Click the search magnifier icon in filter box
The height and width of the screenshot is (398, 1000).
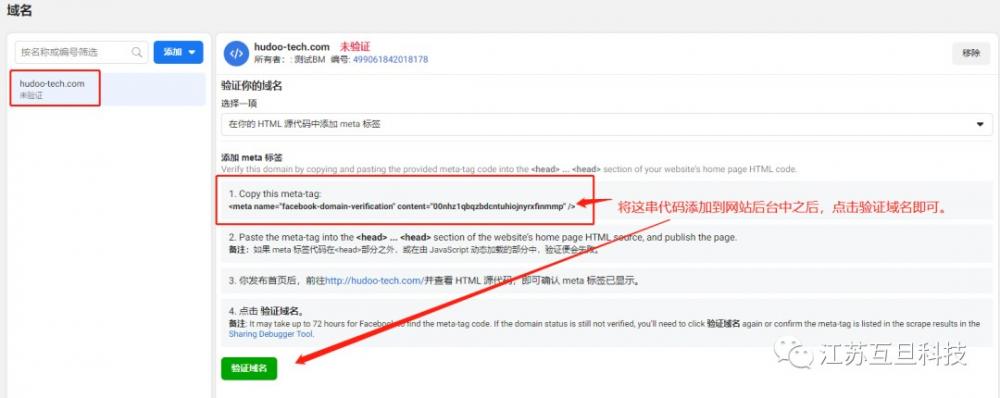pos(137,52)
